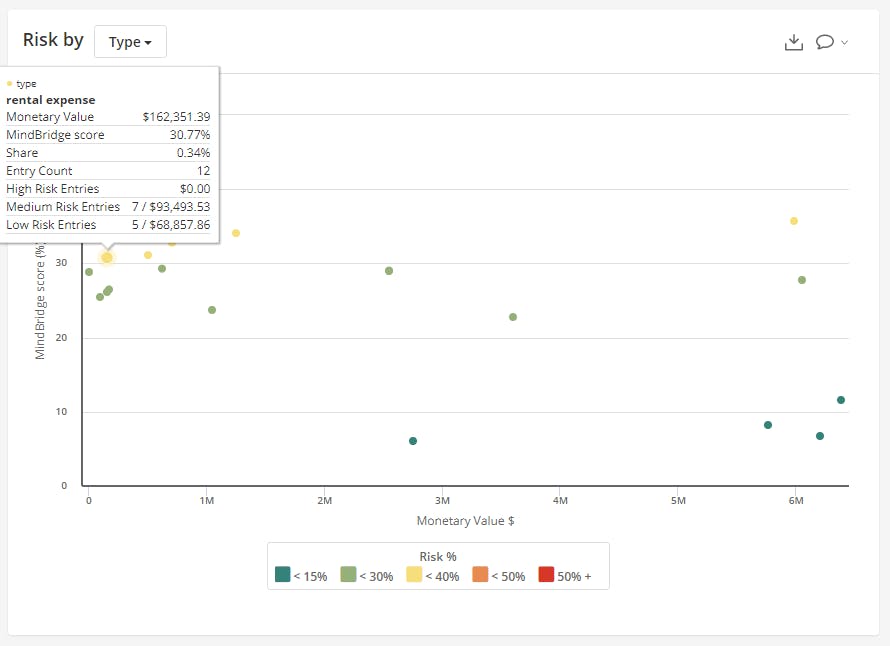Click the download chart icon
The width and height of the screenshot is (890, 646).
pos(794,42)
